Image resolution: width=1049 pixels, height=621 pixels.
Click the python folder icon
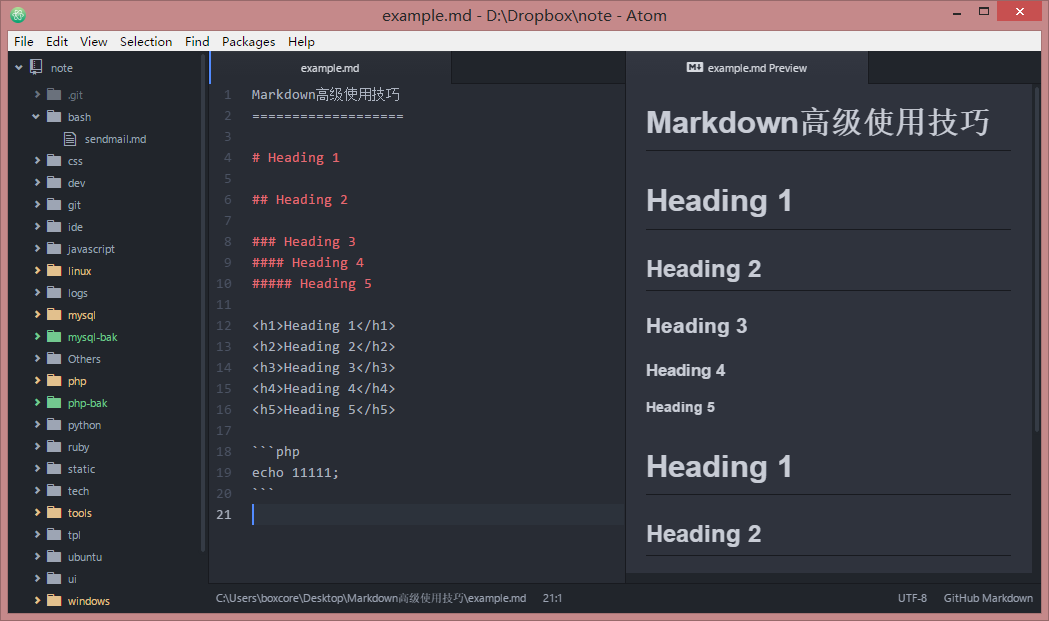[54, 424]
